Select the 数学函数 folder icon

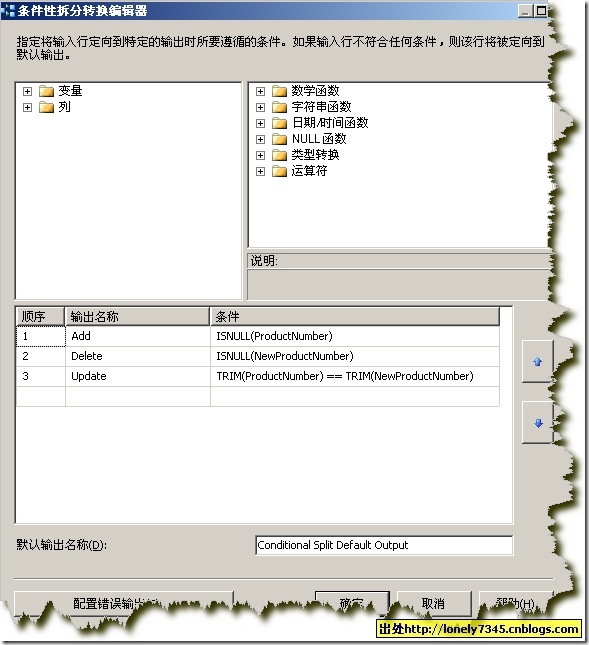click(x=279, y=91)
